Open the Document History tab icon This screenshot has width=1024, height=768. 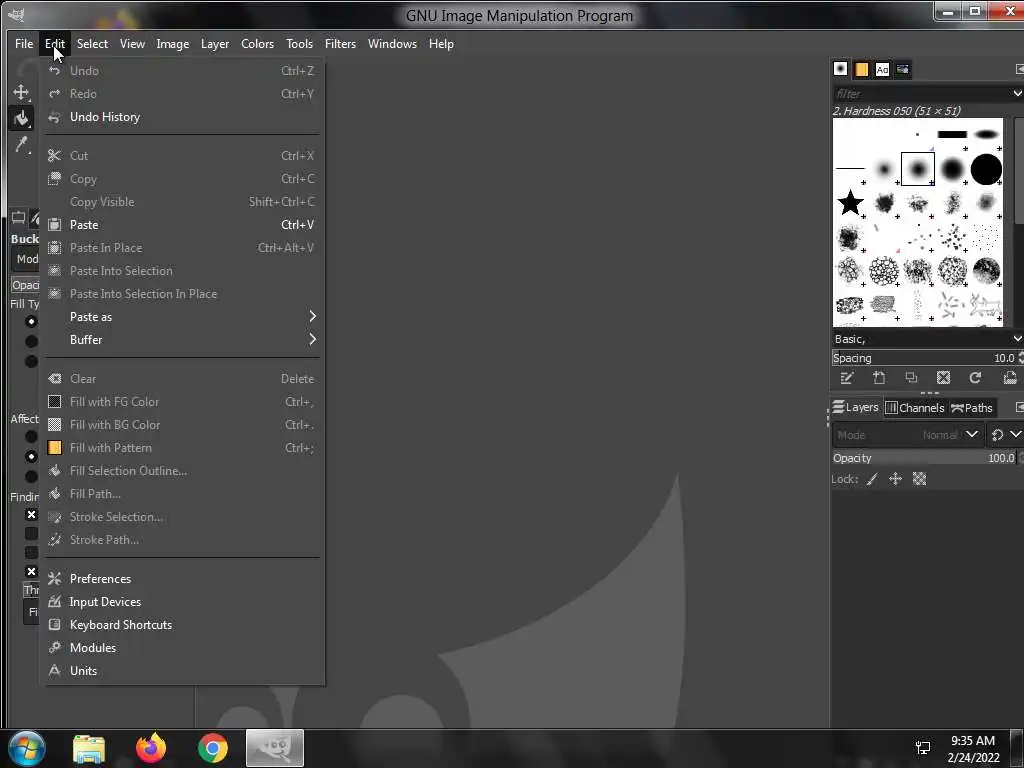pyautogui.click(x=903, y=69)
